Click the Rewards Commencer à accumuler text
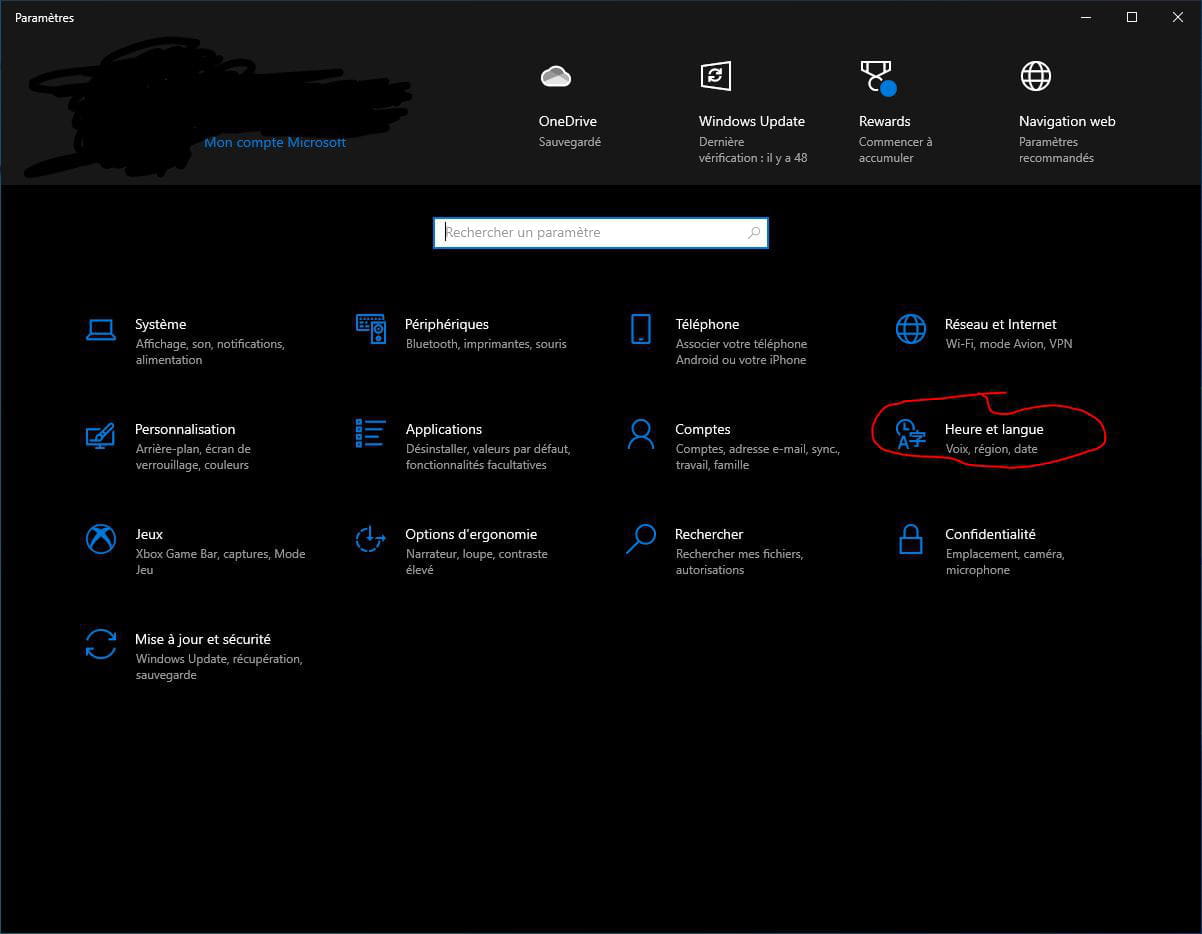The image size is (1202, 934). tap(895, 150)
